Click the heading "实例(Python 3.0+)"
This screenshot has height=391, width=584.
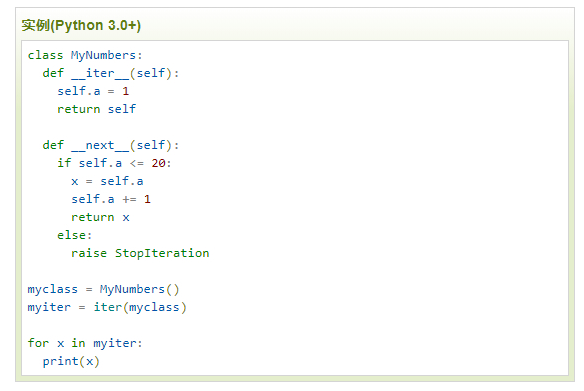pyautogui.click(x=81, y=25)
